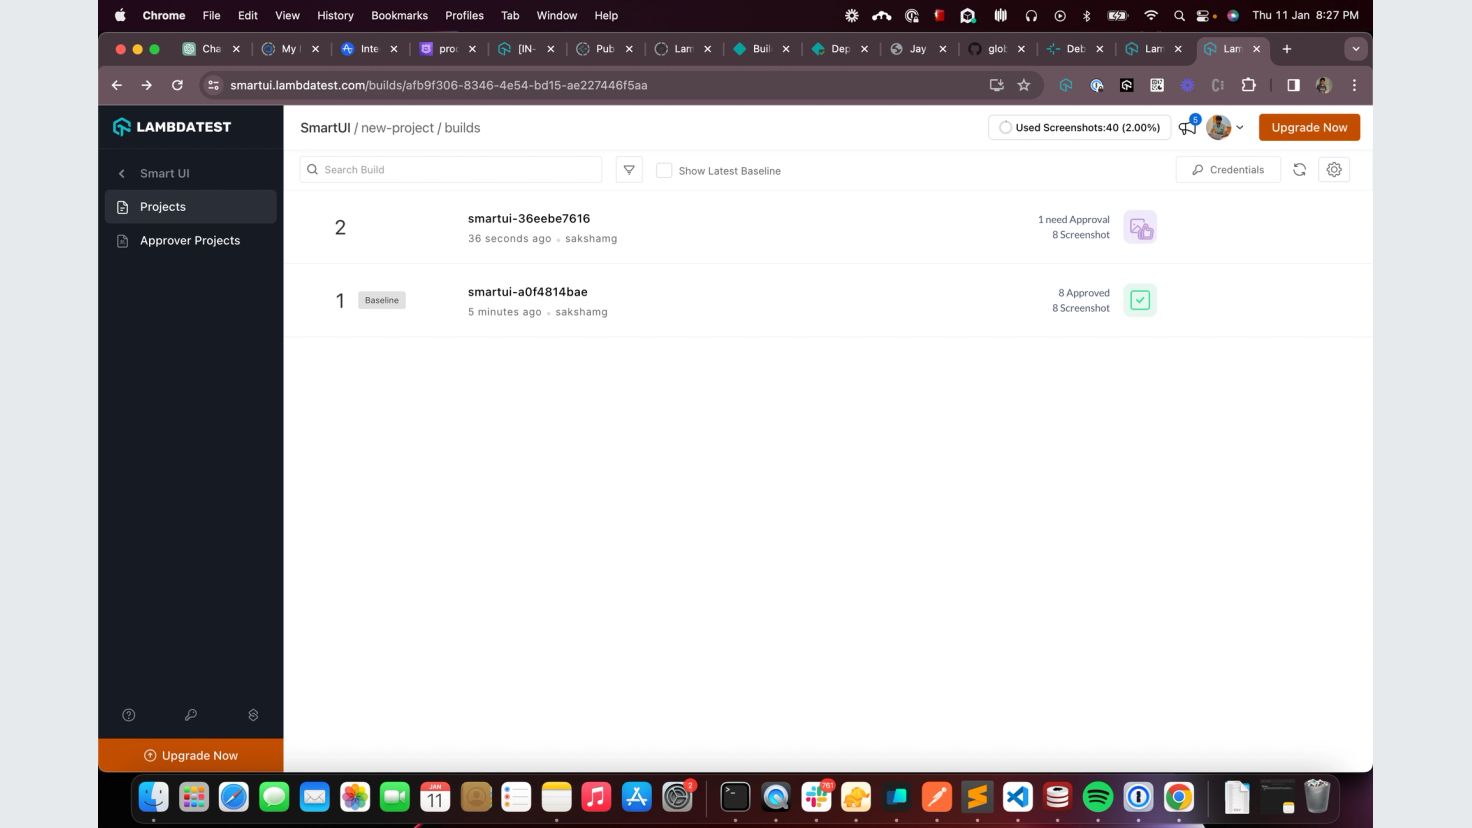
Task: Open the Projects sidebar item
Action: click(x=190, y=207)
